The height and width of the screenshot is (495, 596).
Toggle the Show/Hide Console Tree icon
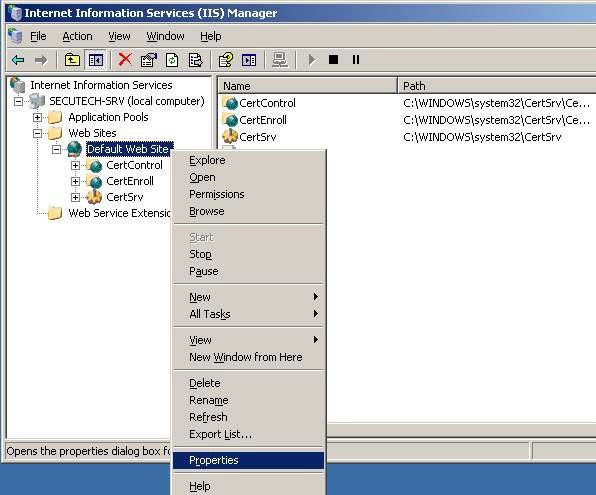click(95, 60)
